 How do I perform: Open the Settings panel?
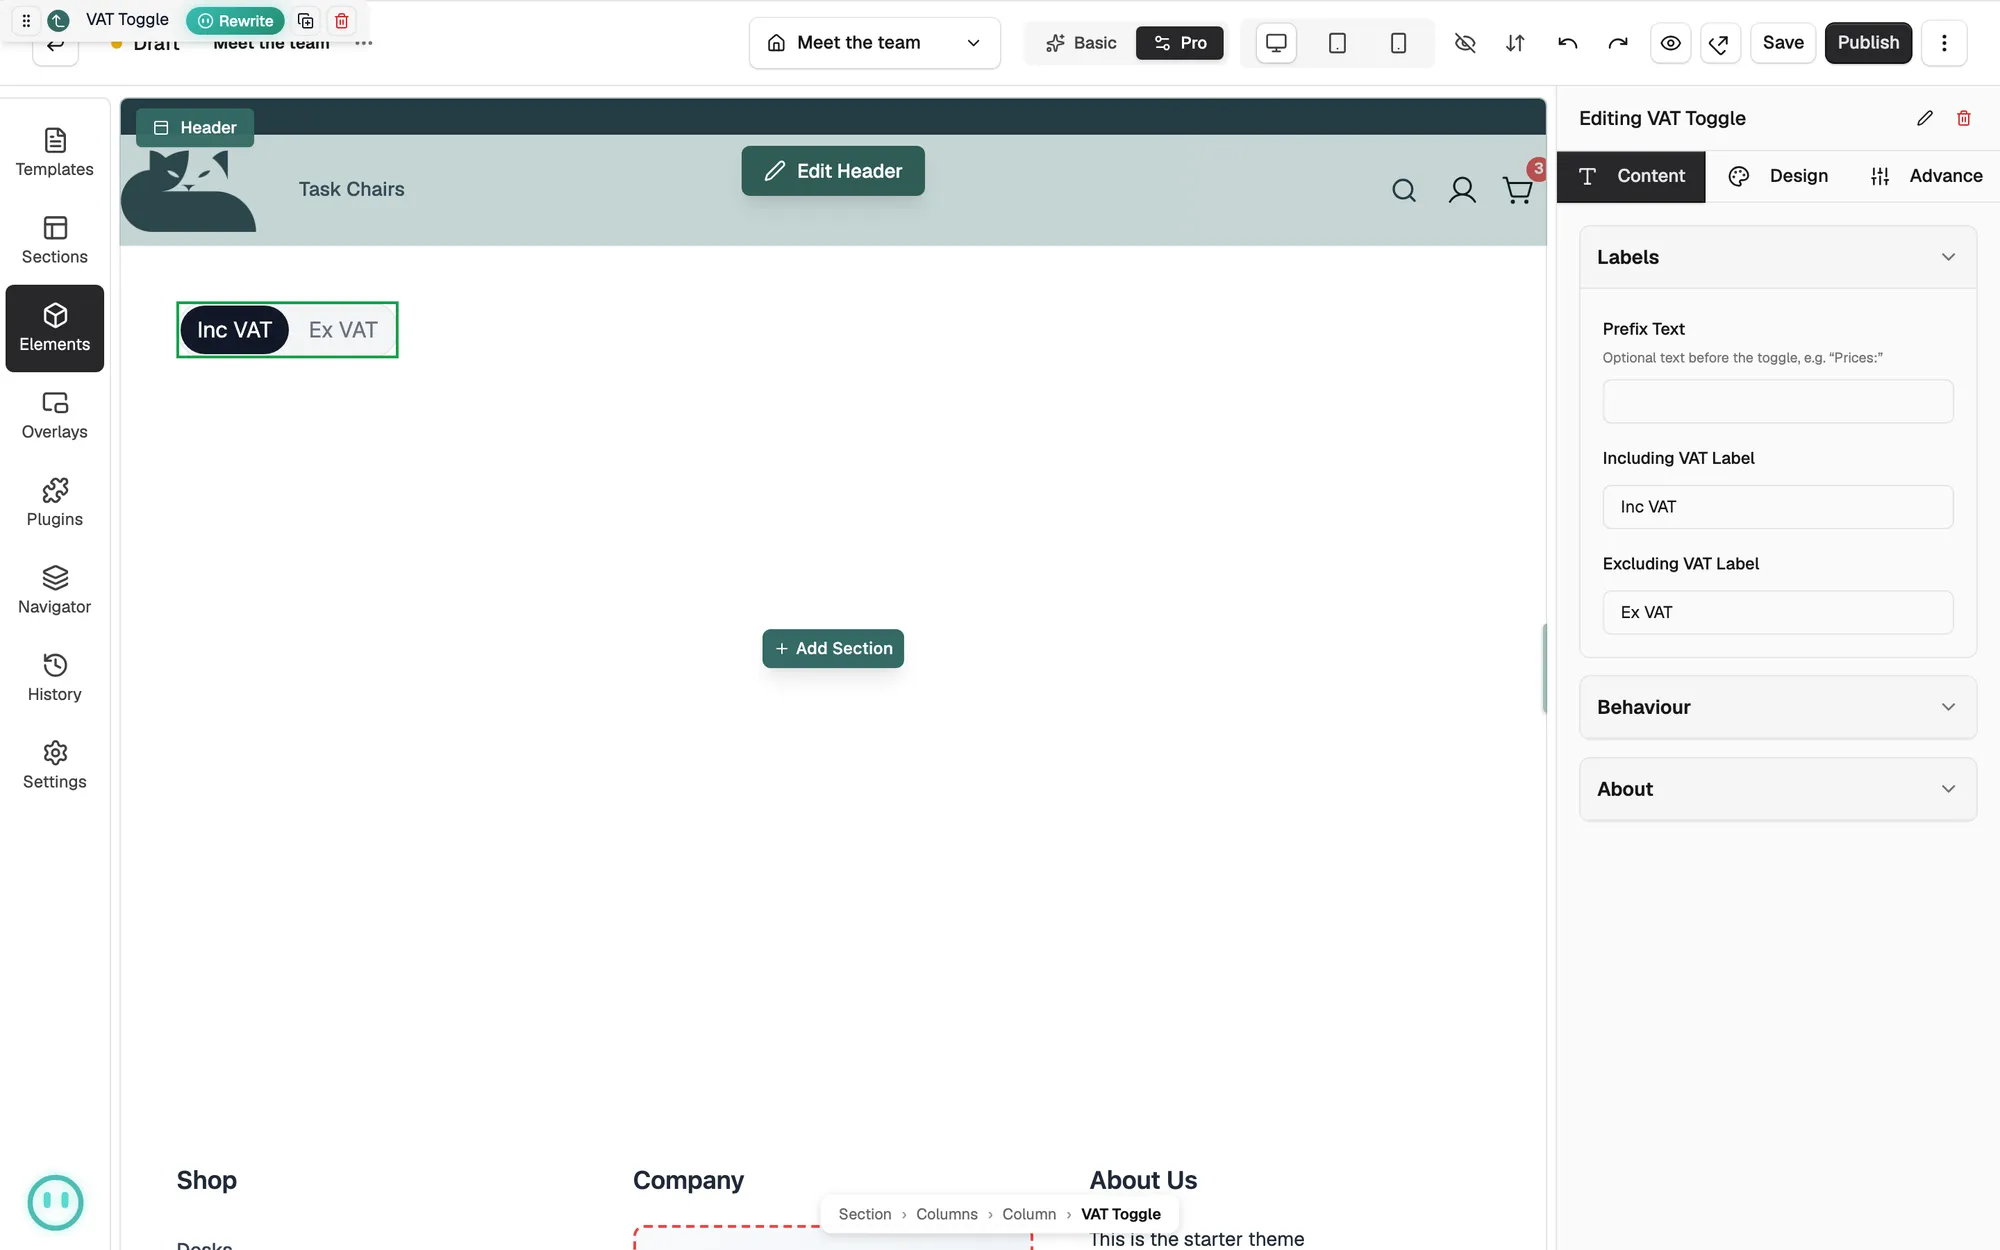point(55,766)
